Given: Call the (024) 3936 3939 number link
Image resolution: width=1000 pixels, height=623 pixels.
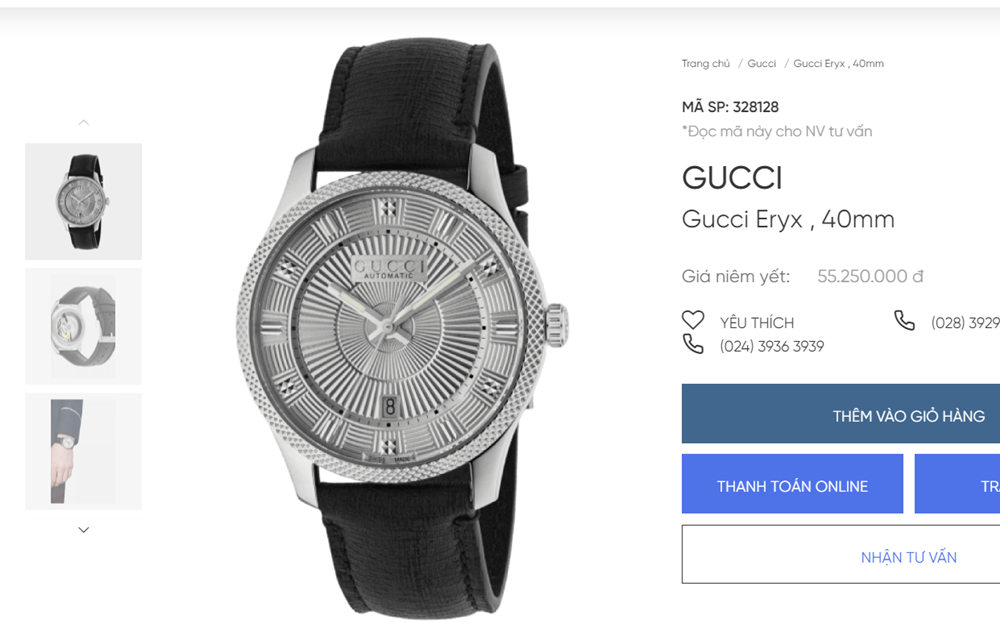Looking at the screenshot, I should click(x=772, y=346).
